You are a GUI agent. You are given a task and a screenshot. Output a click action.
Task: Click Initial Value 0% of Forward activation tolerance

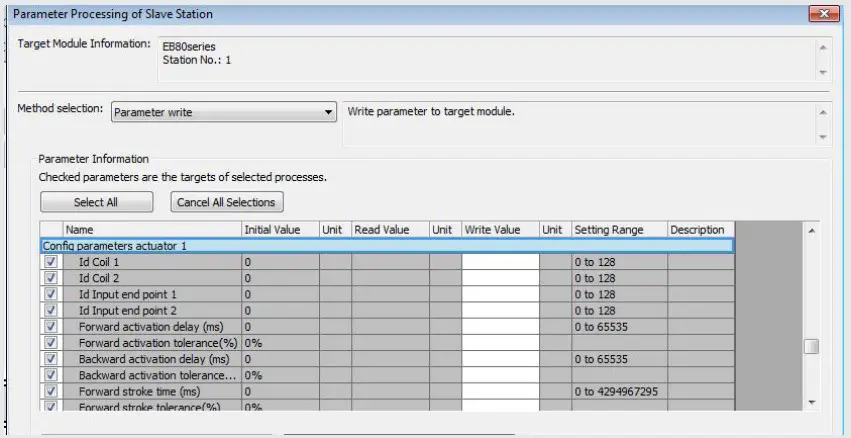point(280,343)
